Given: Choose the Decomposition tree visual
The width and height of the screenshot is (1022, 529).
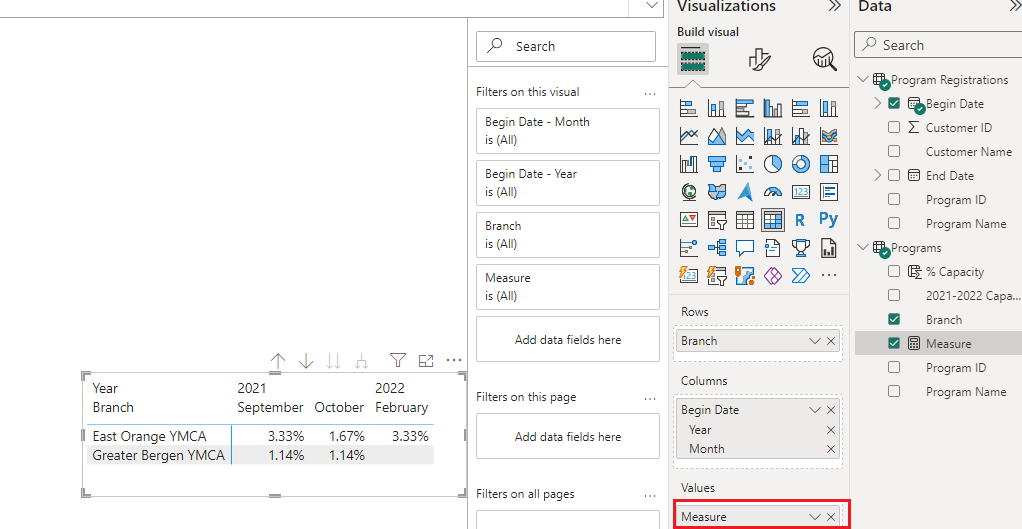Looking at the screenshot, I should tap(717, 248).
